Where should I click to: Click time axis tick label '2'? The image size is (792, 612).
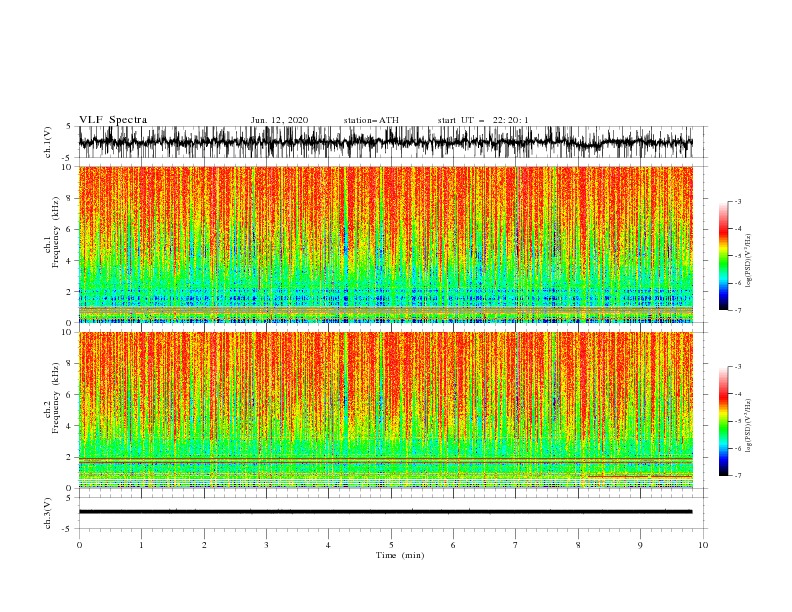click(204, 545)
